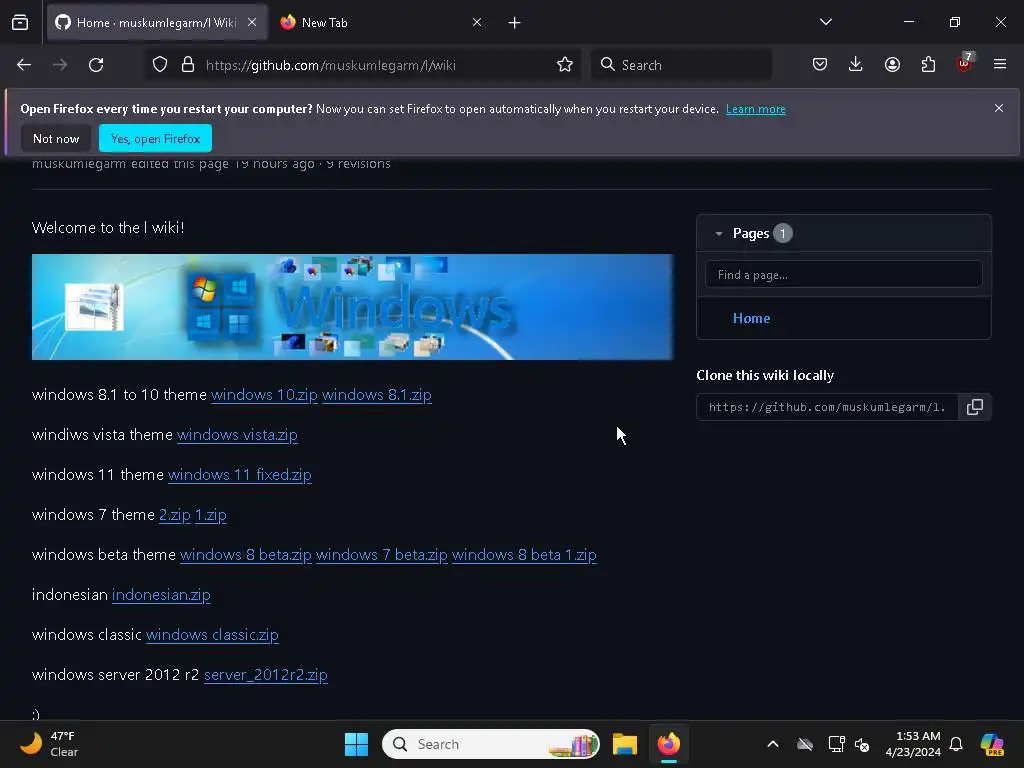Image resolution: width=1024 pixels, height=768 pixels.
Task: Go back to previous page
Action: 24,65
